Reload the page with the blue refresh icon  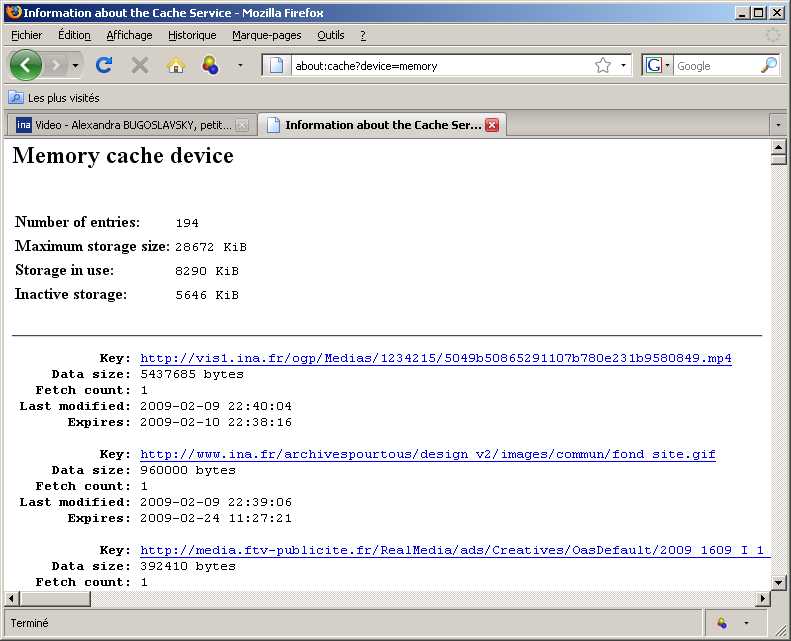click(104, 65)
